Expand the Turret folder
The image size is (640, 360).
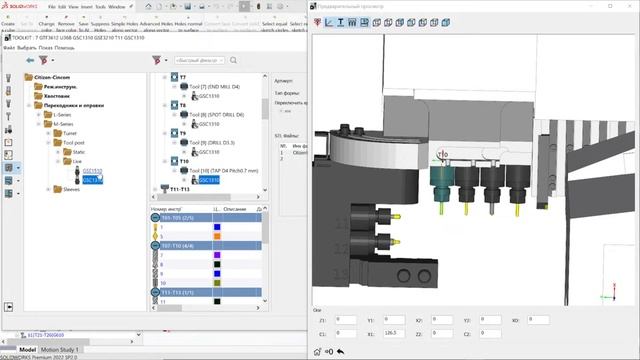(x=49, y=133)
